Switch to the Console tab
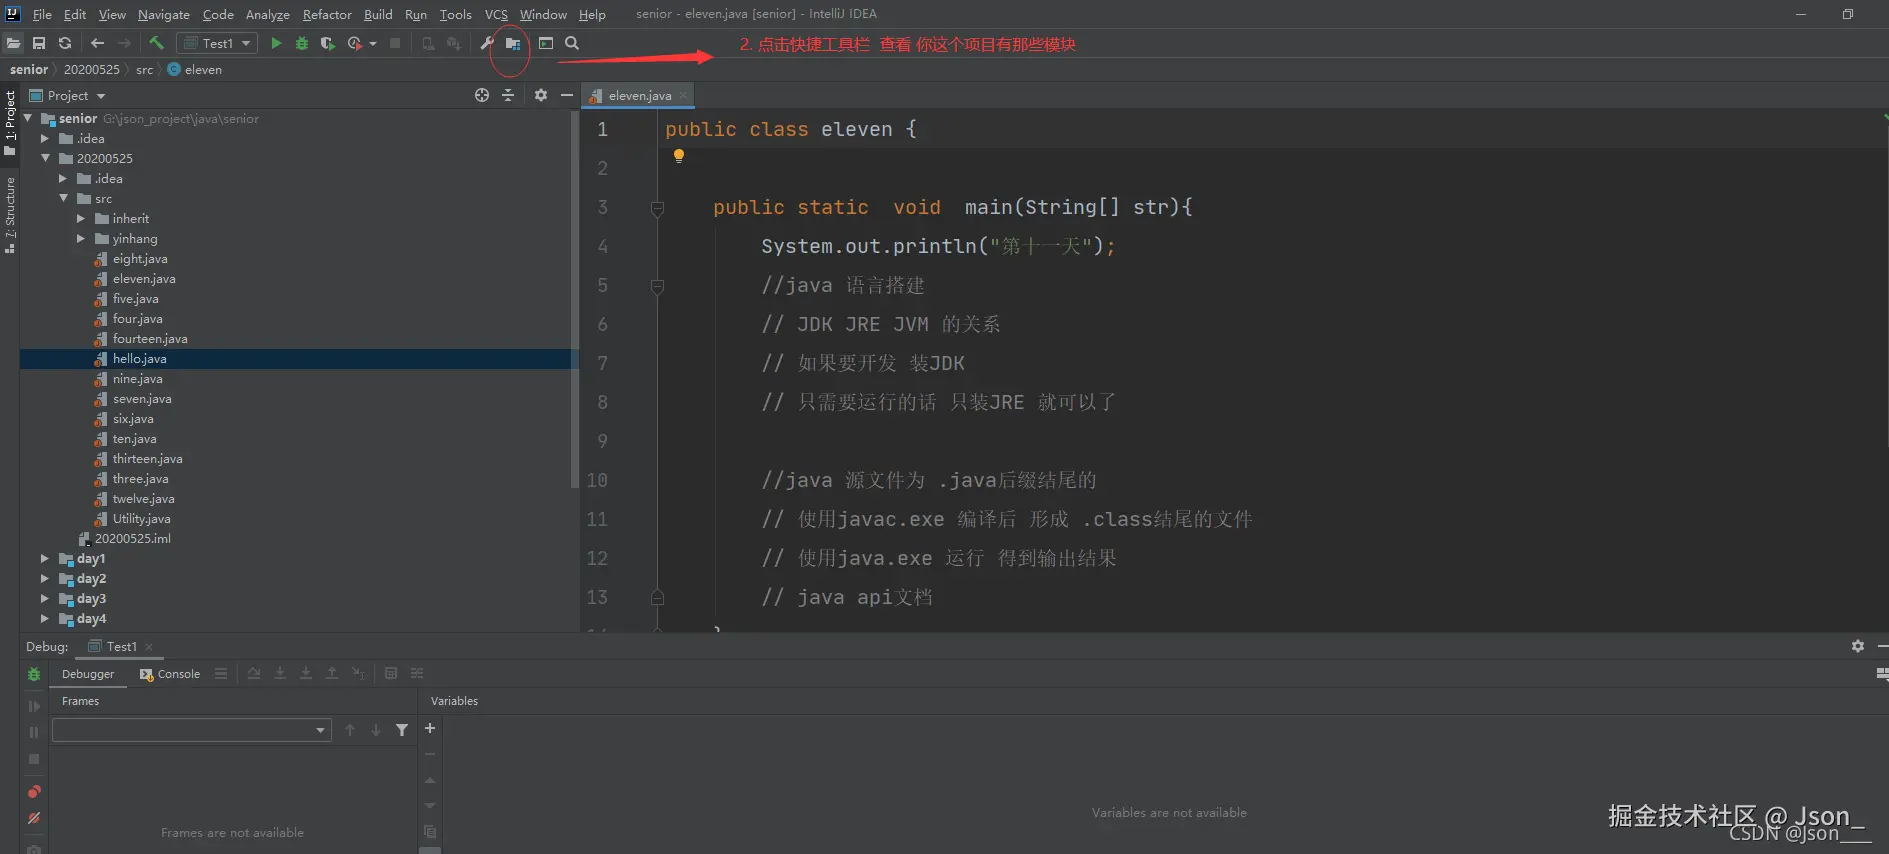Image resolution: width=1889 pixels, height=854 pixels. tap(170, 674)
